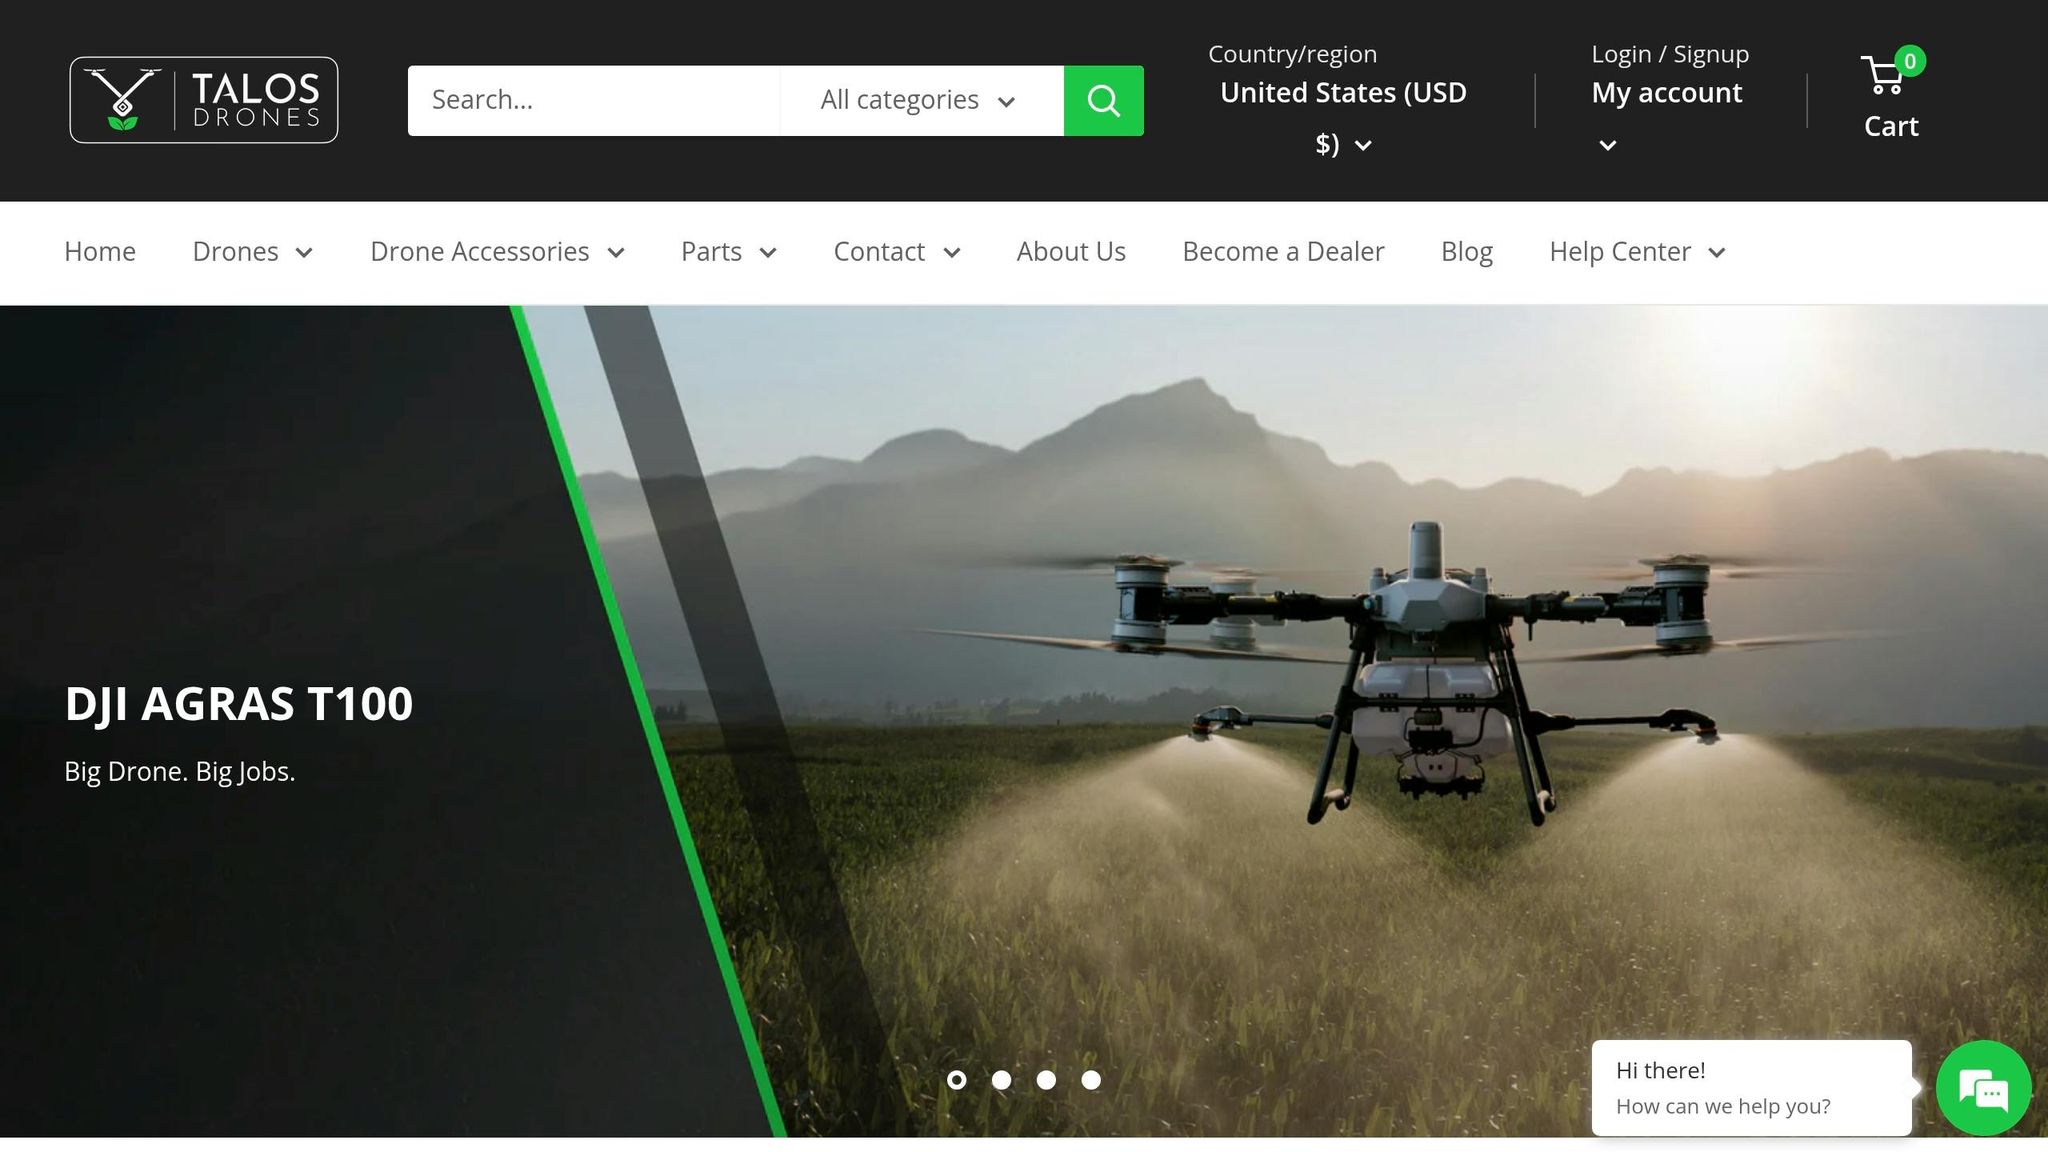Image resolution: width=2048 pixels, height=1152 pixels.
Task: Go to the first carousel slide dot
Action: click(x=956, y=1080)
